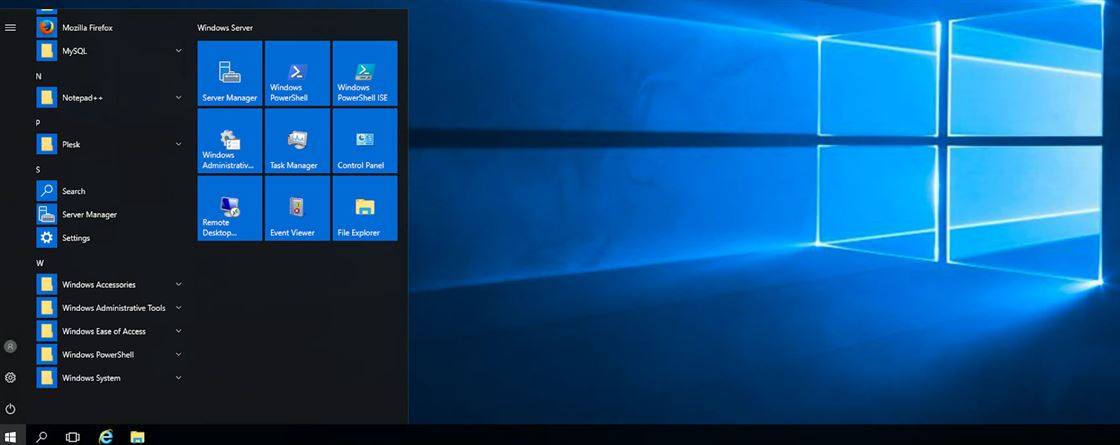
Task: Open the hamburger menu at top of Start
Action: (10, 28)
